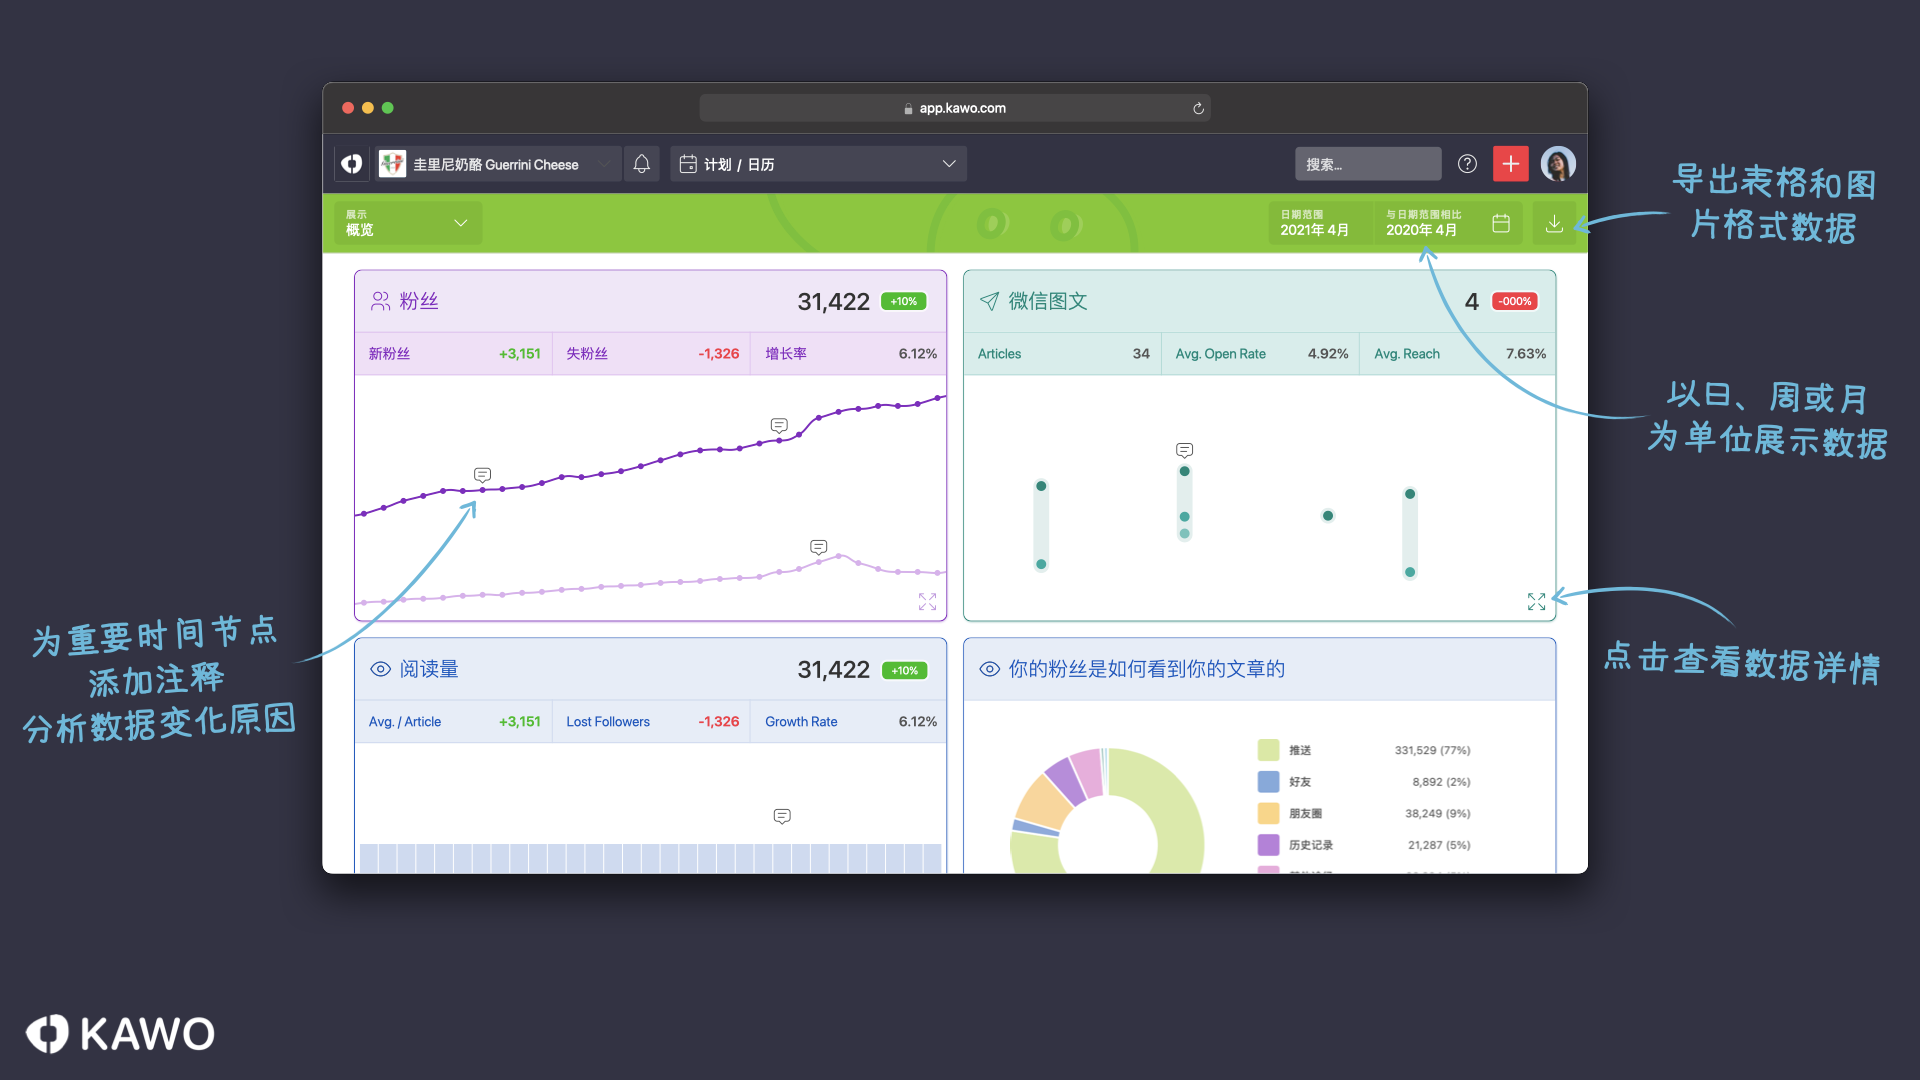Screen dimensions: 1920x1080
Task: Open the user profile avatar
Action: tap(1557, 164)
